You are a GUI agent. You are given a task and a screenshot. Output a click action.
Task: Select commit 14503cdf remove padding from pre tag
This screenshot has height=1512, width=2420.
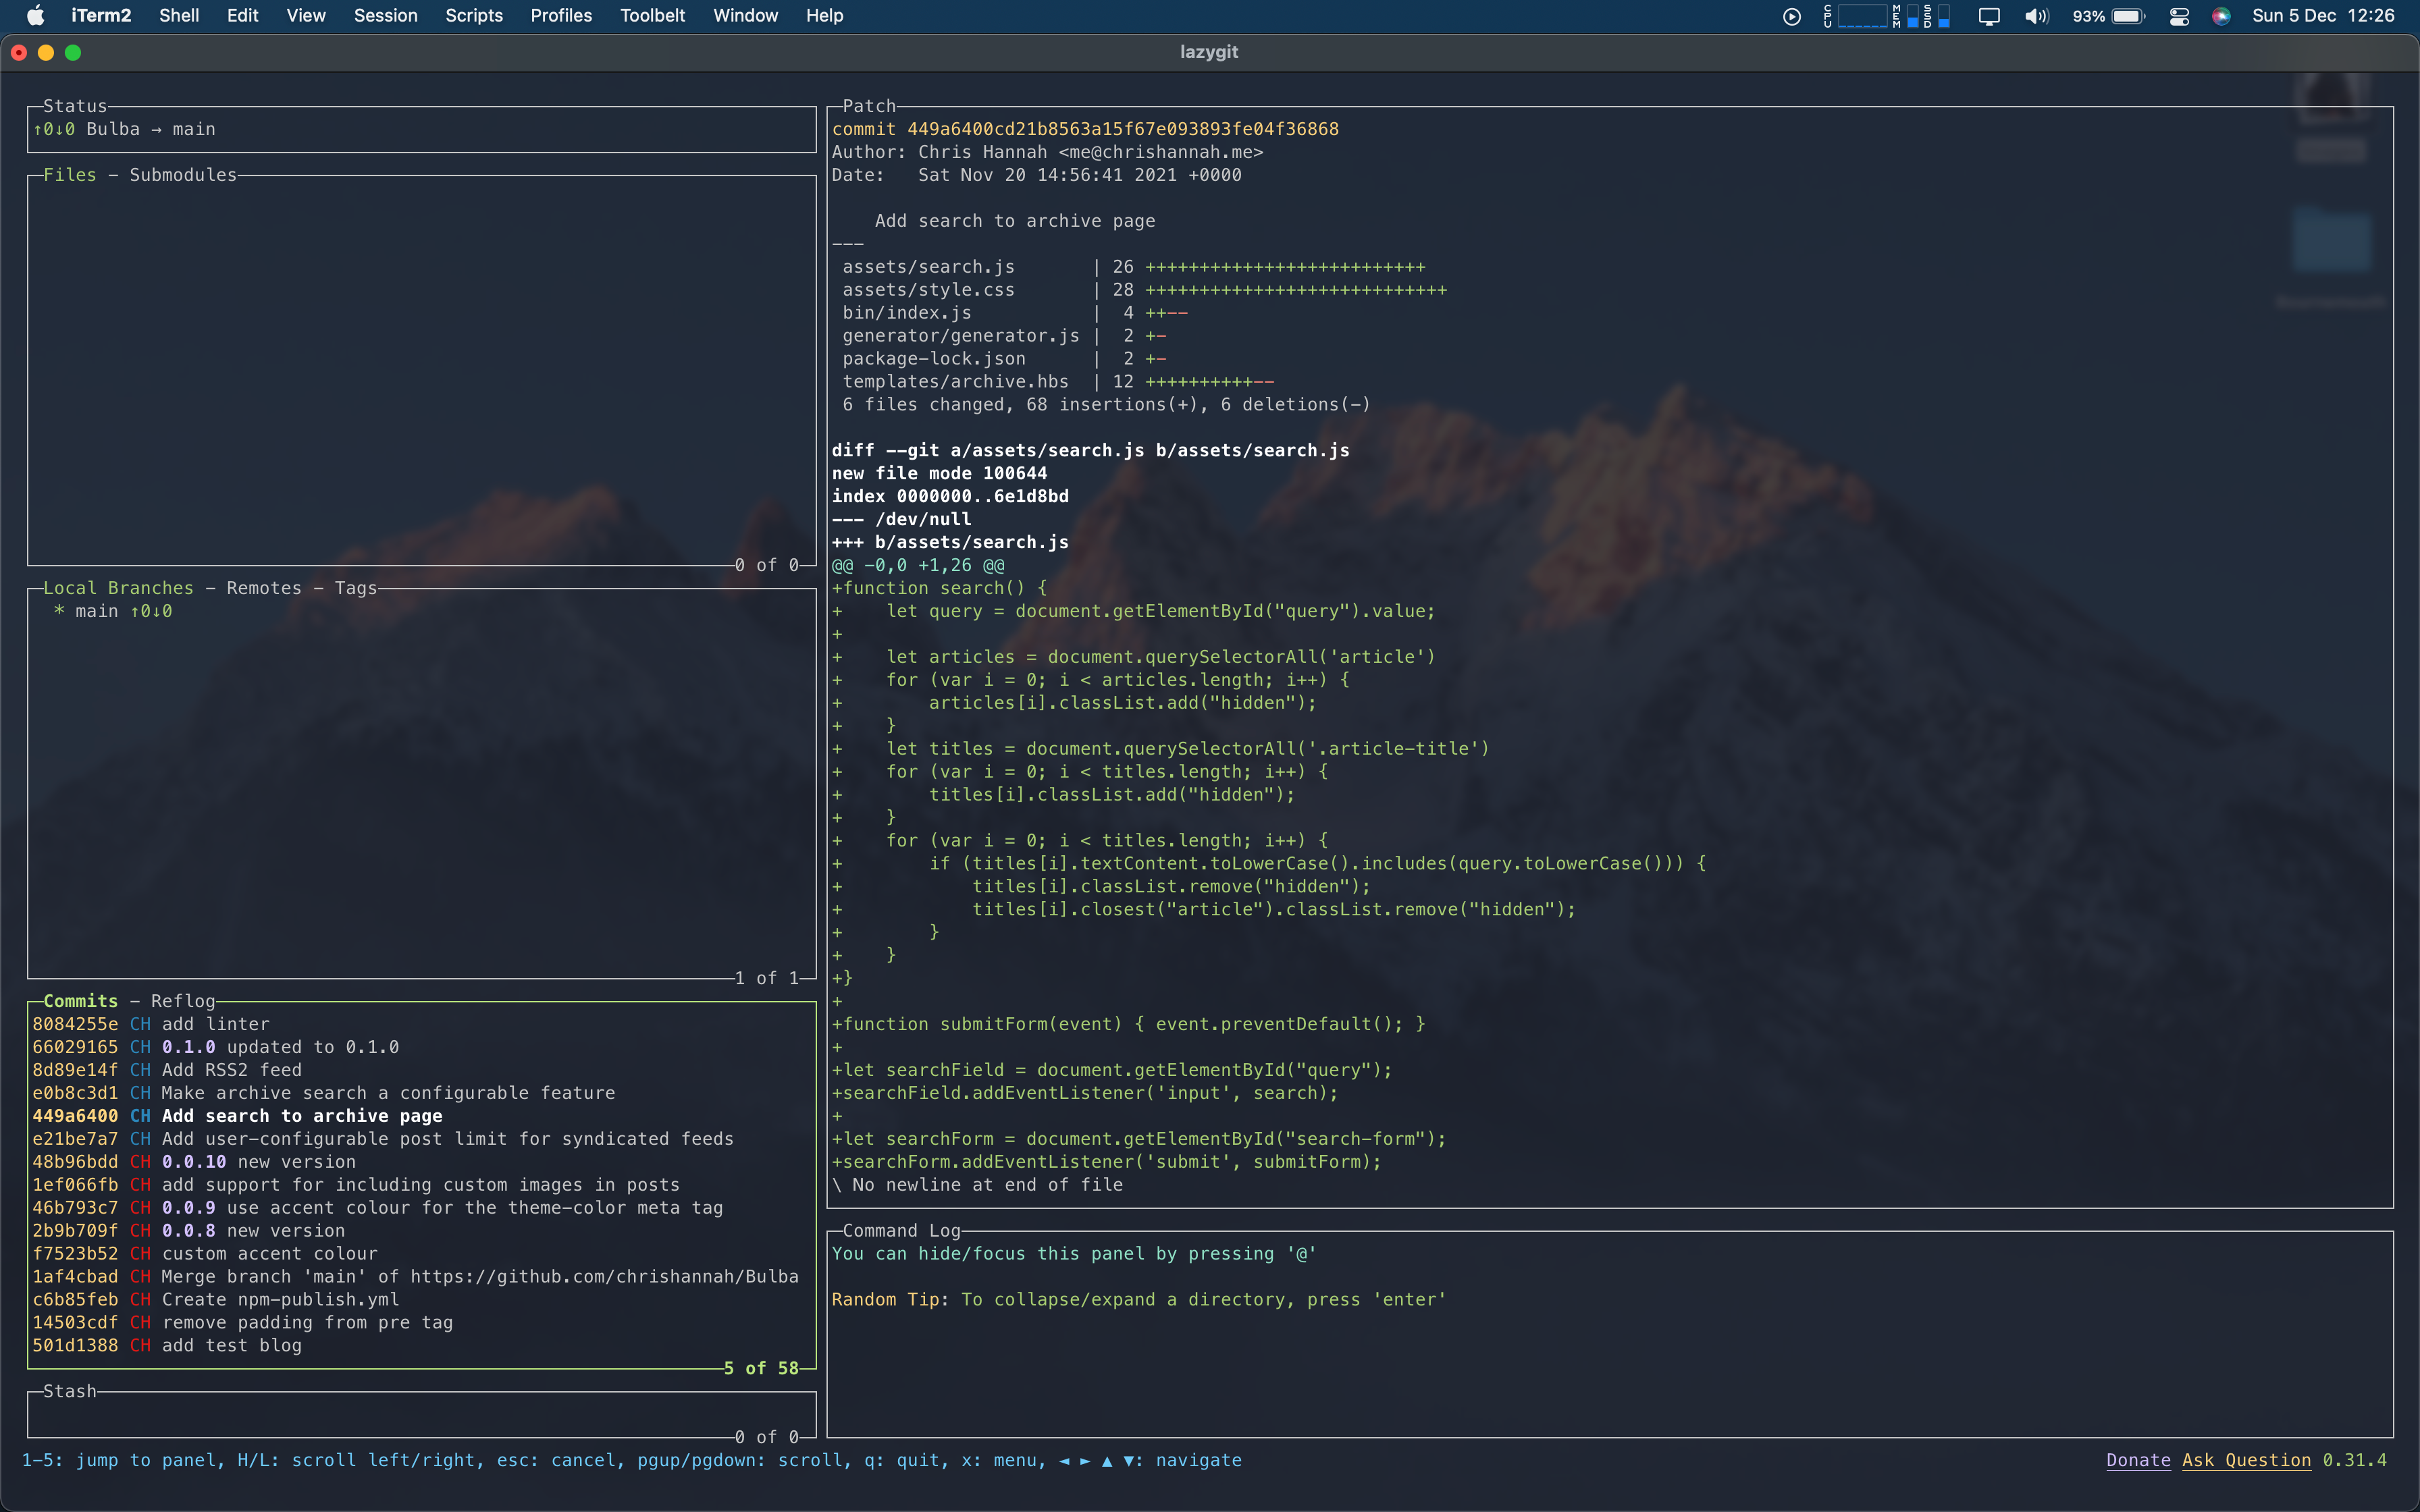(x=423, y=1323)
